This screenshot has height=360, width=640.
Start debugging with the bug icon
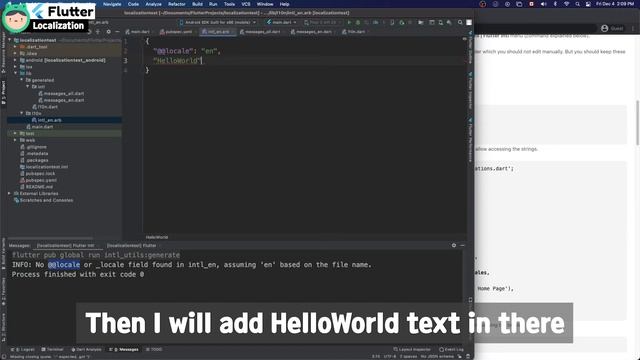point(358,22)
